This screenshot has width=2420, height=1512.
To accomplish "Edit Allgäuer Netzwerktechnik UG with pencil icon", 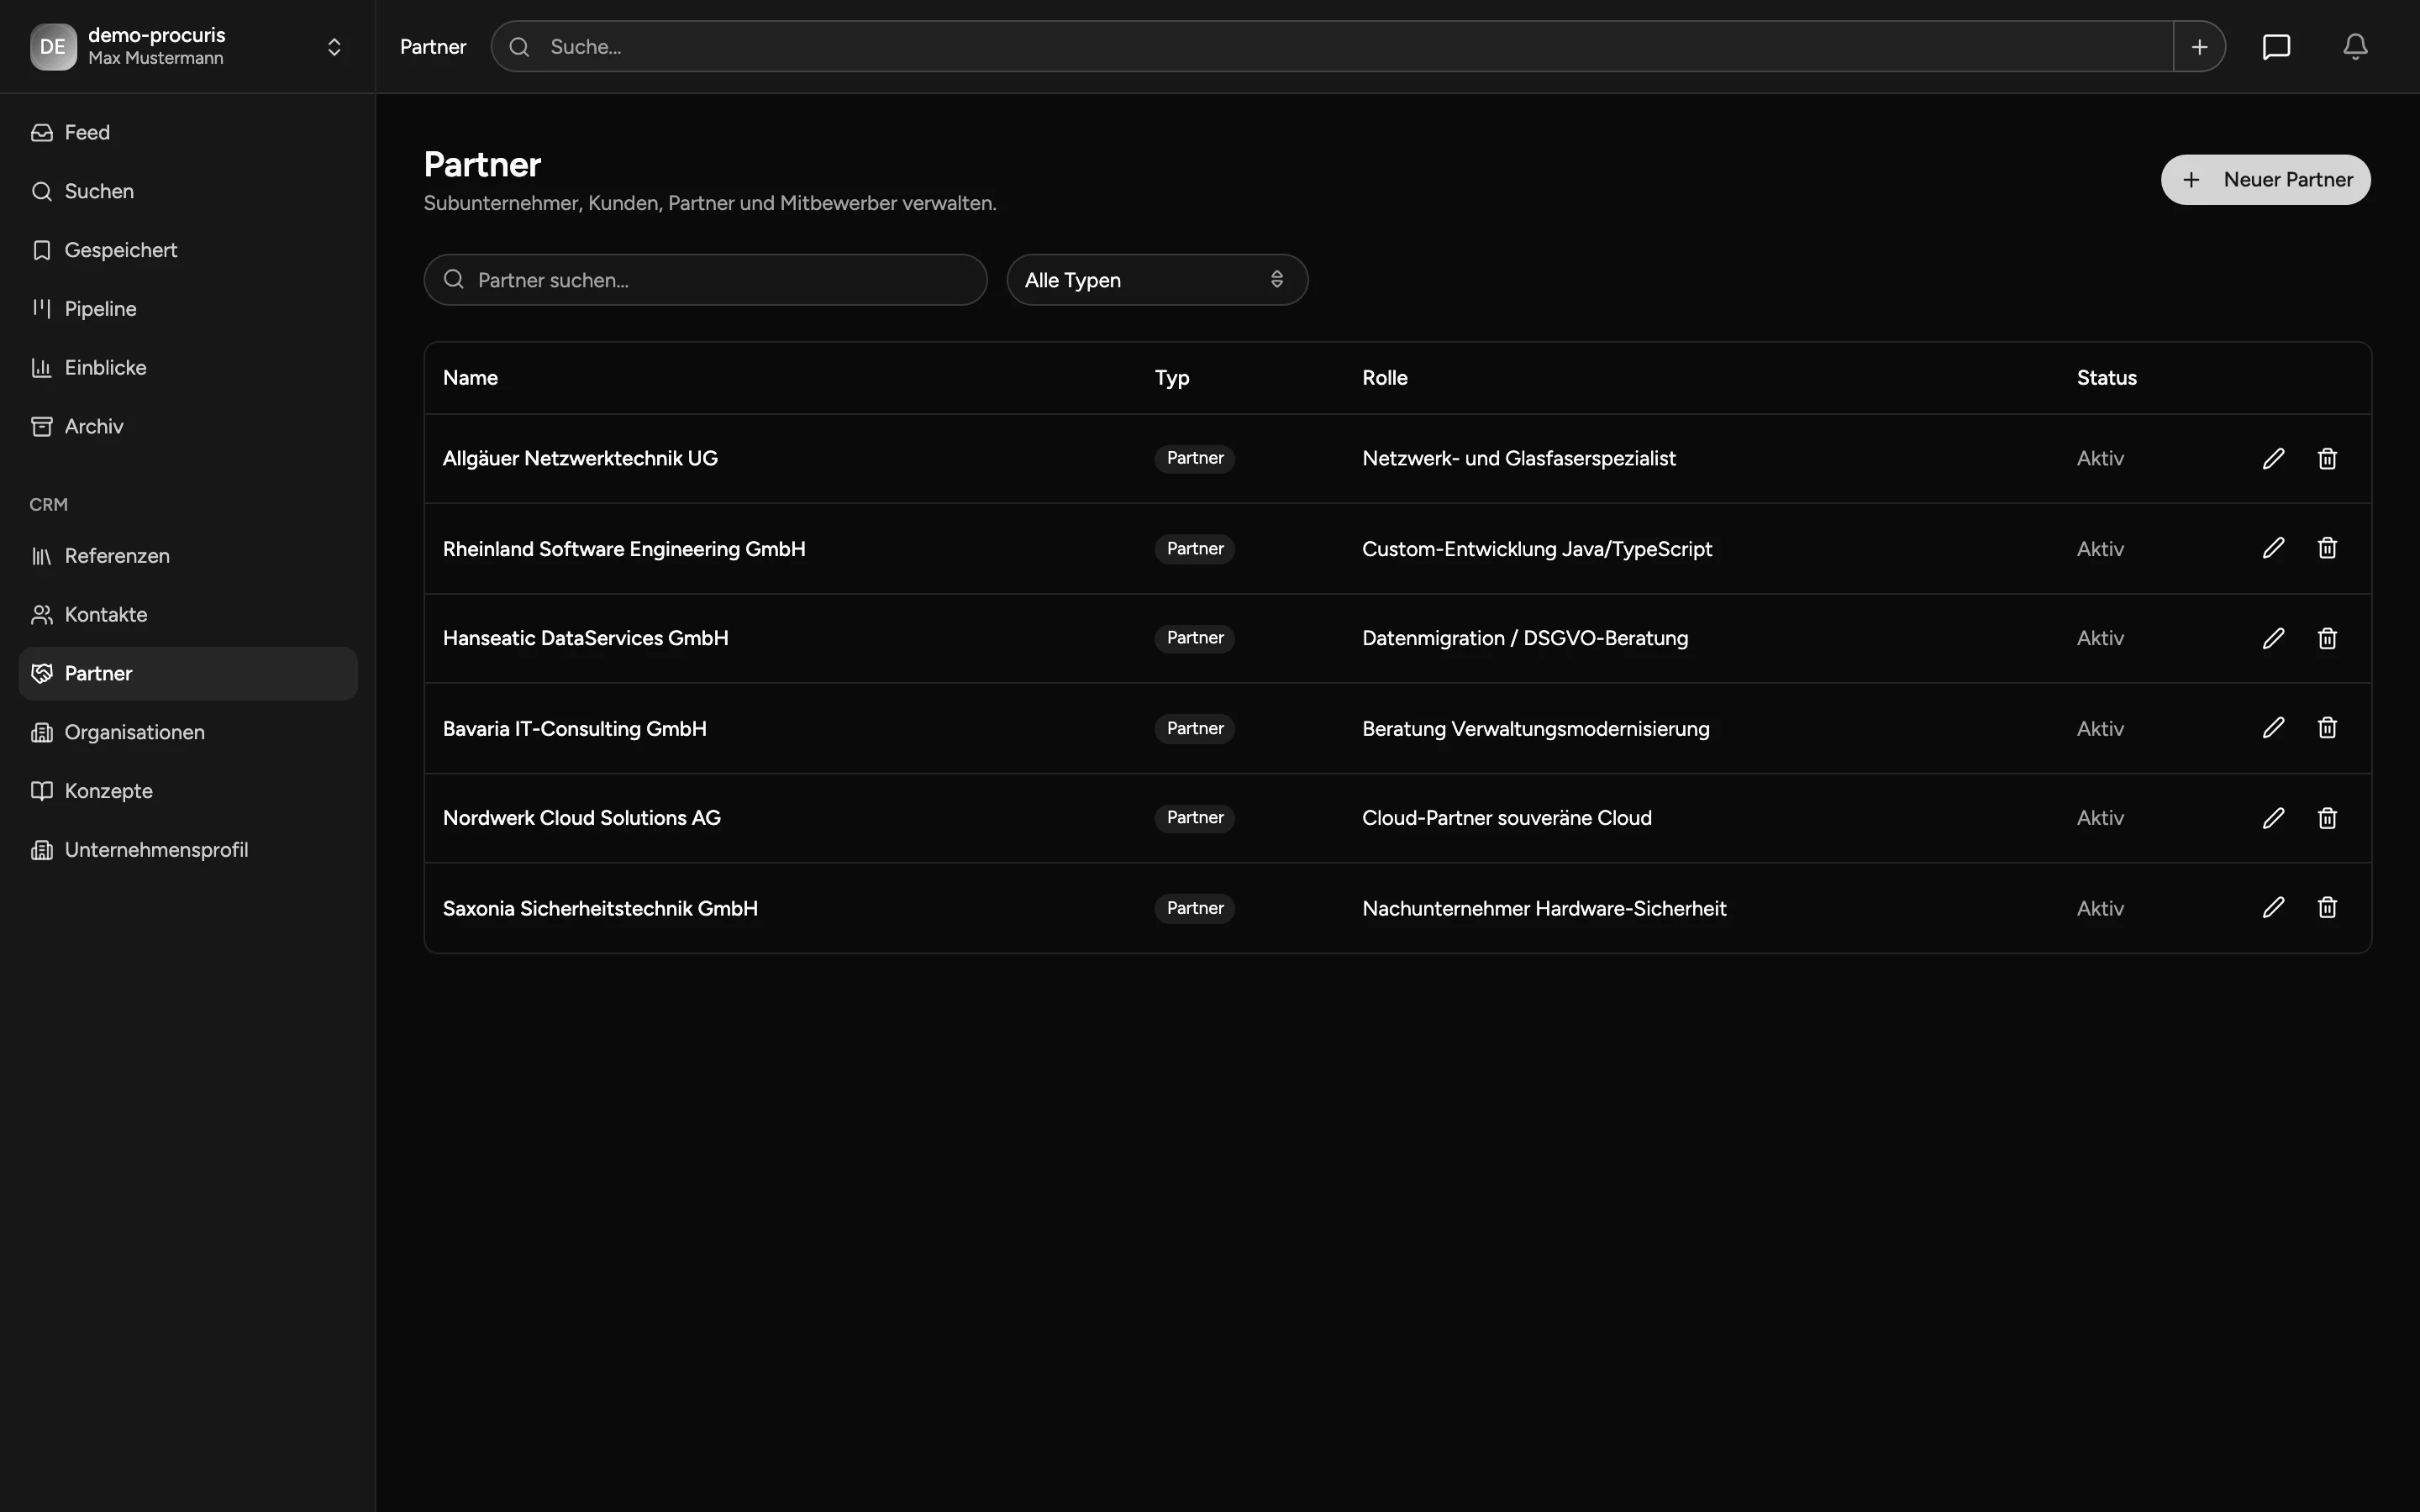I will coord(2273,458).
